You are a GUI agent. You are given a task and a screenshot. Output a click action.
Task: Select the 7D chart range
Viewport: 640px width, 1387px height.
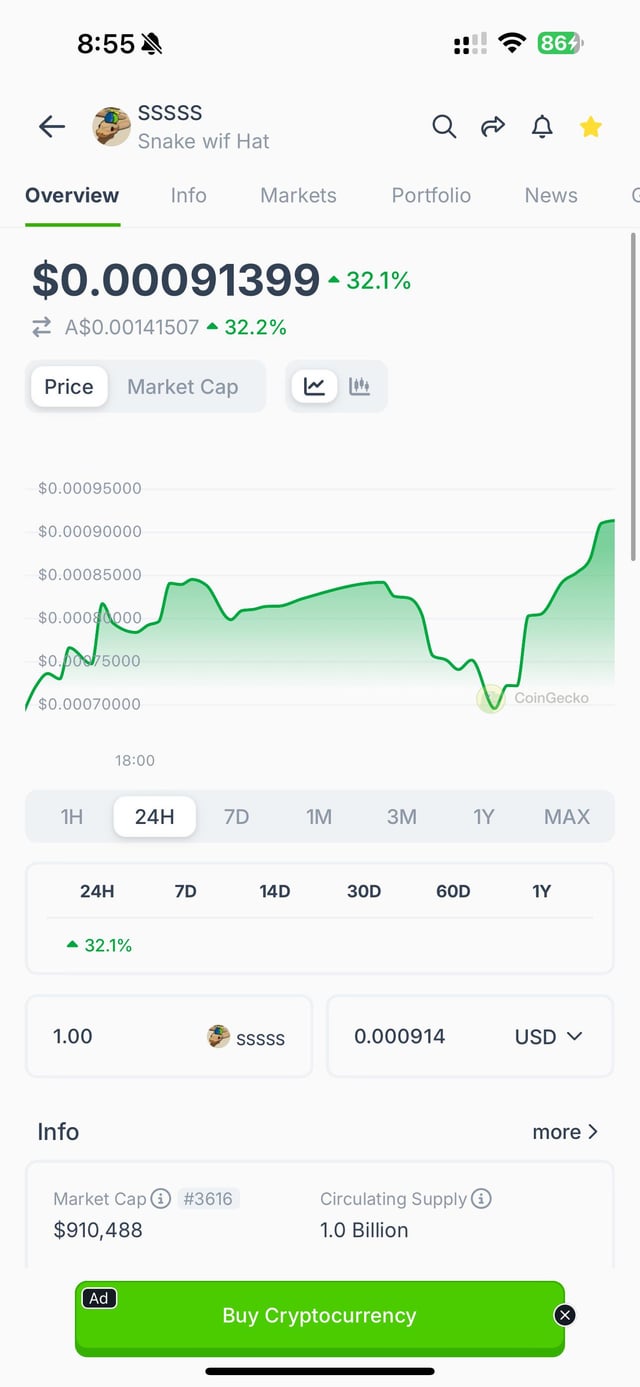(x=236, y=817)
